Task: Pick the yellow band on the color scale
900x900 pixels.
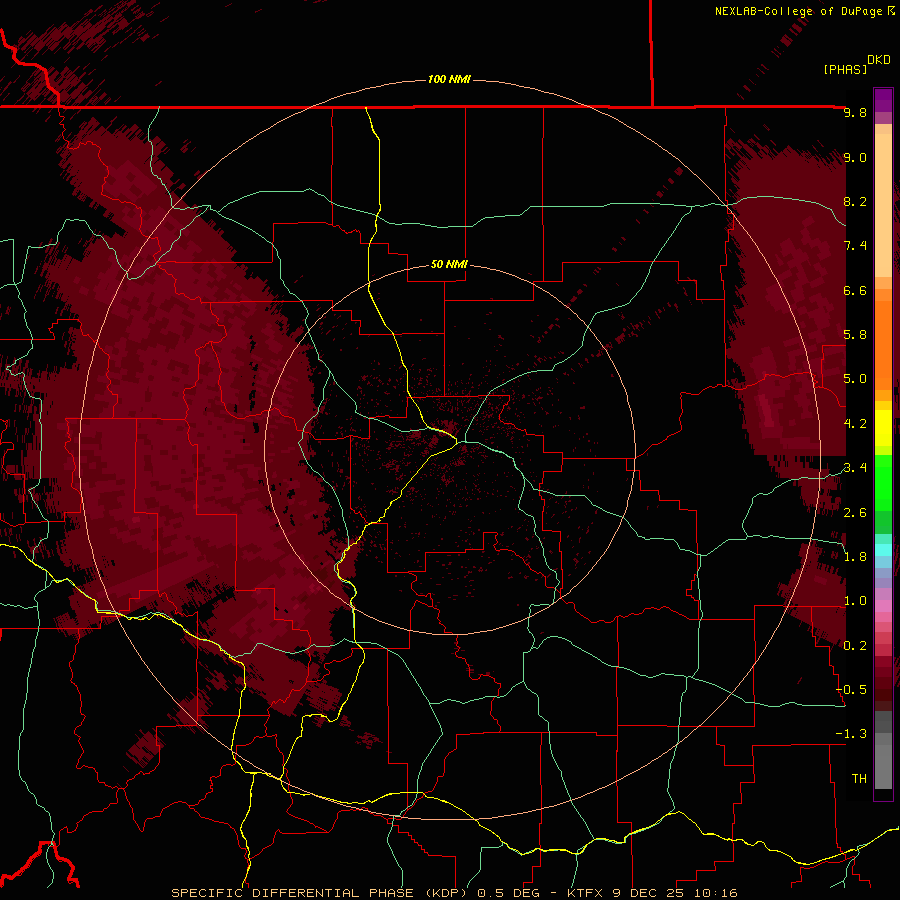Action: coord(883,428)
